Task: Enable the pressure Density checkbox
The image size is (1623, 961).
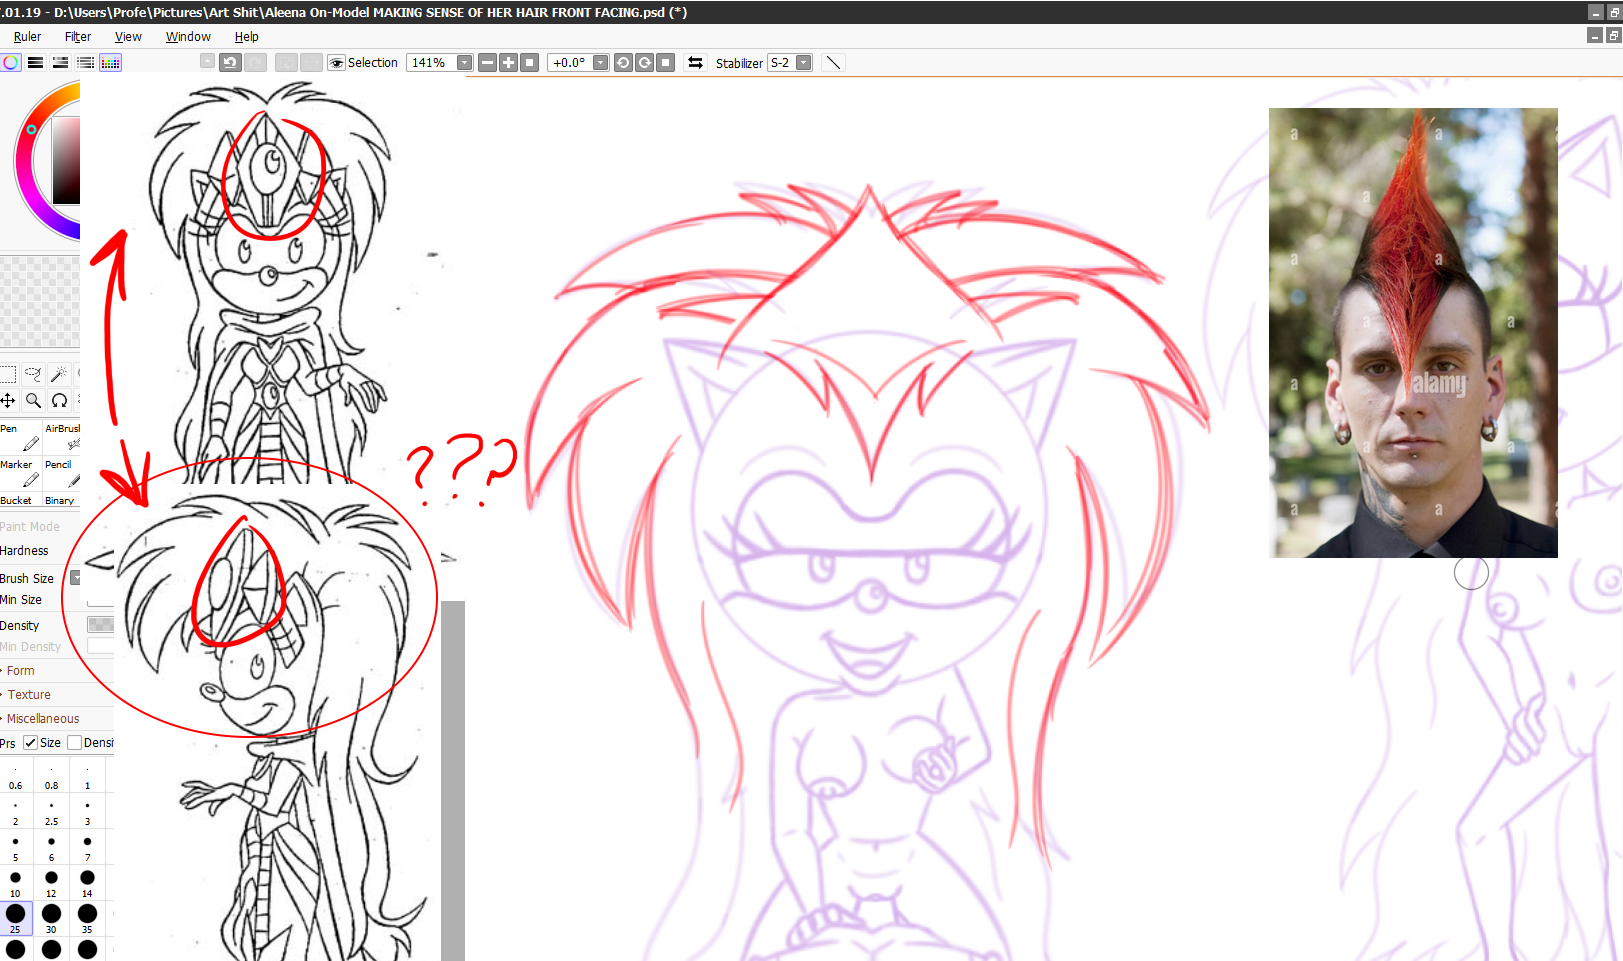Action: tap(74, 743)
